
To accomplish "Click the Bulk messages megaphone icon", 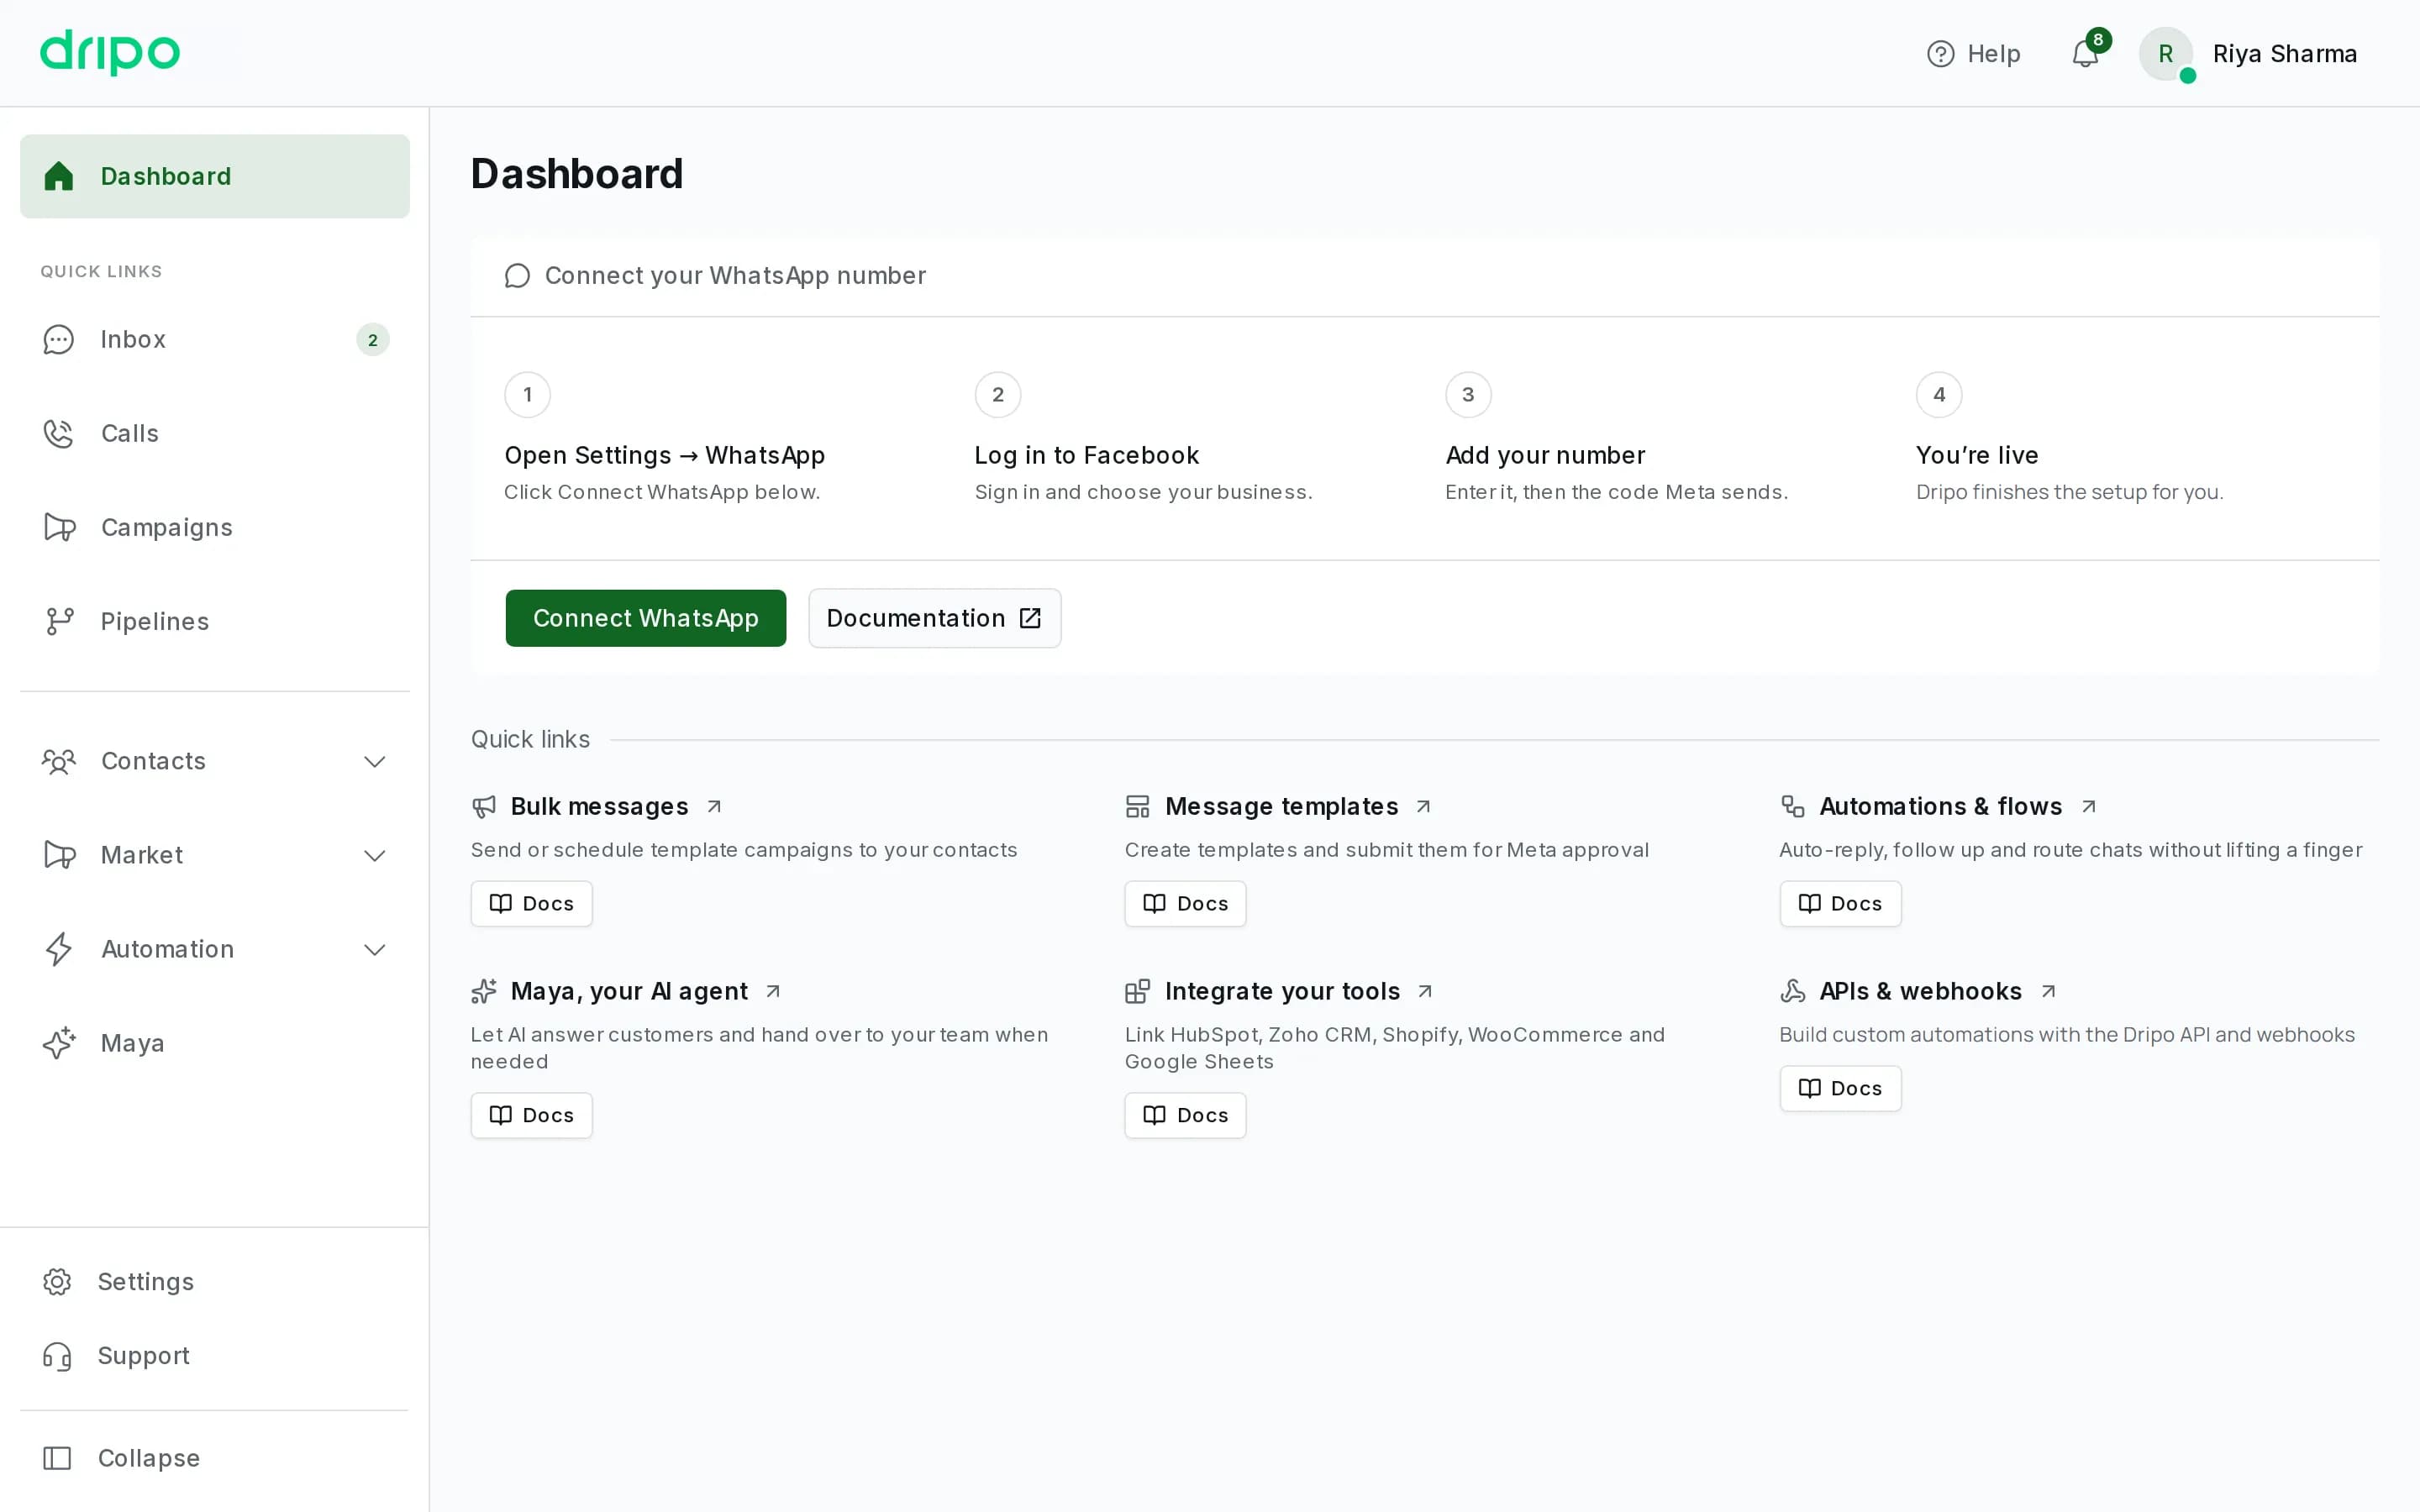I will 484,806.
